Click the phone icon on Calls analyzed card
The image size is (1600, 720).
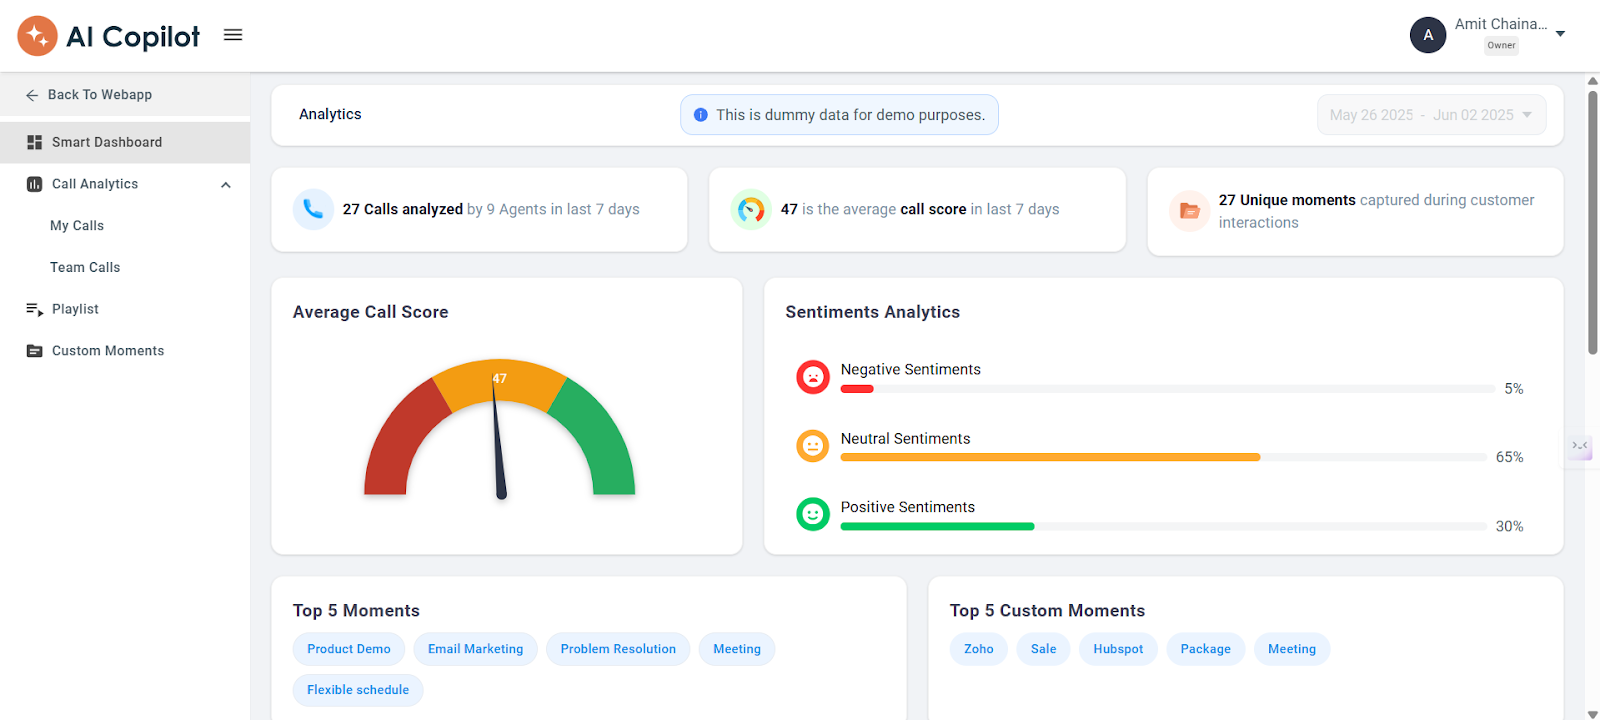[x=313, y=209]
